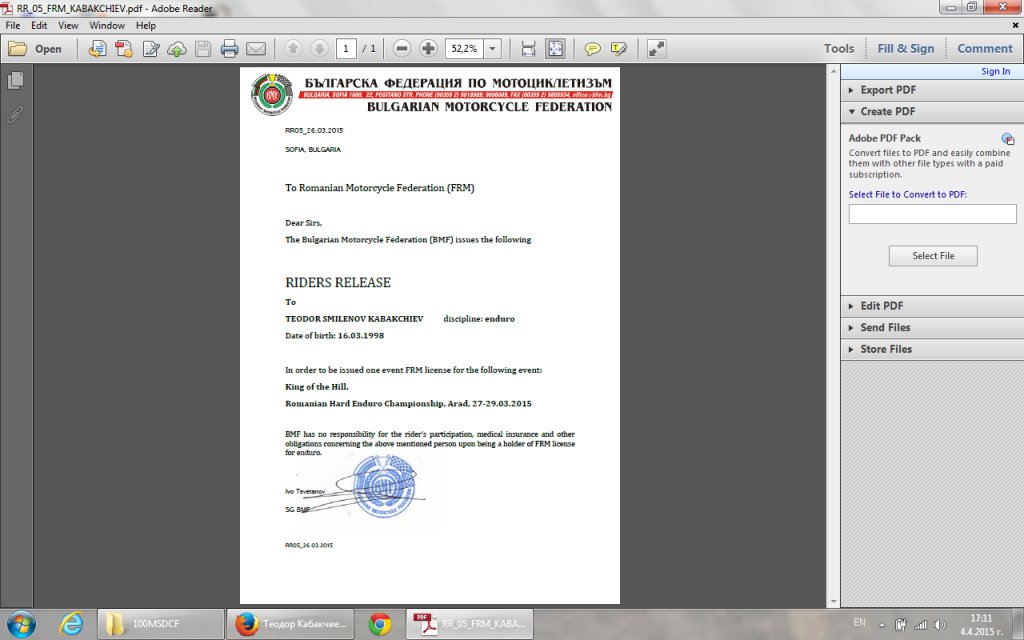The width and height of the screenshot is (1024, 640).
Task: Click the document vertical scrollbar down arrow
Action: (833, 601)
